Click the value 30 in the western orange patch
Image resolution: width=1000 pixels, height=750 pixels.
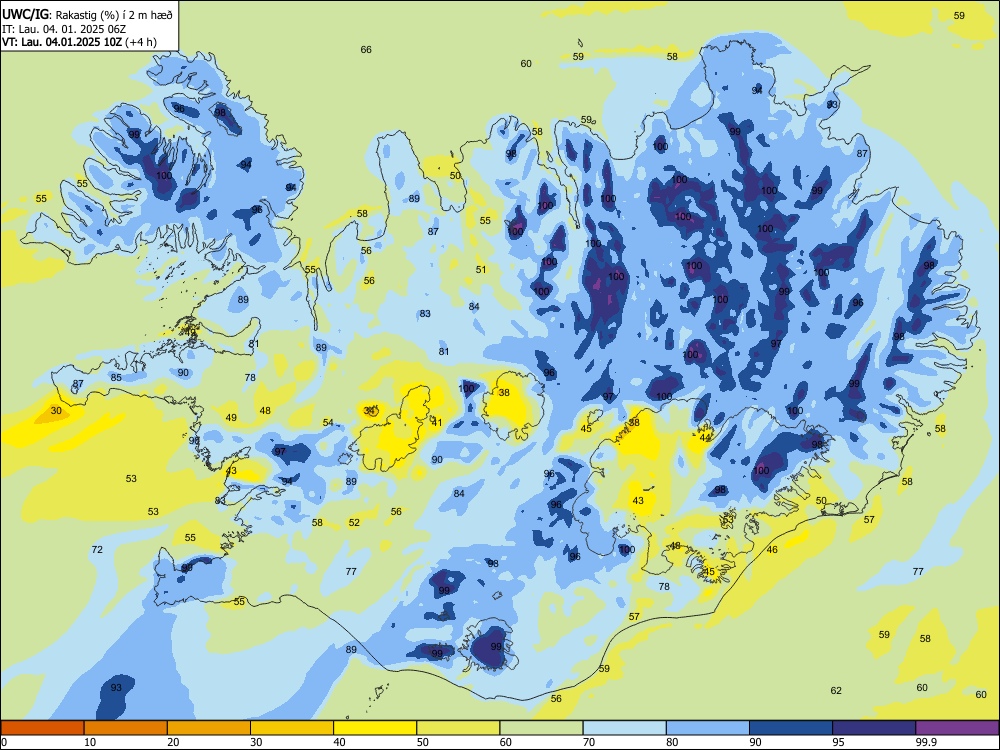tap(56, 411)
